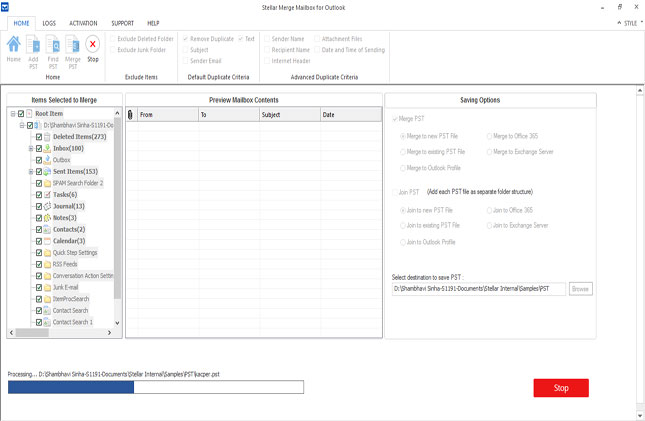Viewport: 645px width, 421px height.
Task: Click the folder tree scroll up arrow
Action: tap(117, 113)
